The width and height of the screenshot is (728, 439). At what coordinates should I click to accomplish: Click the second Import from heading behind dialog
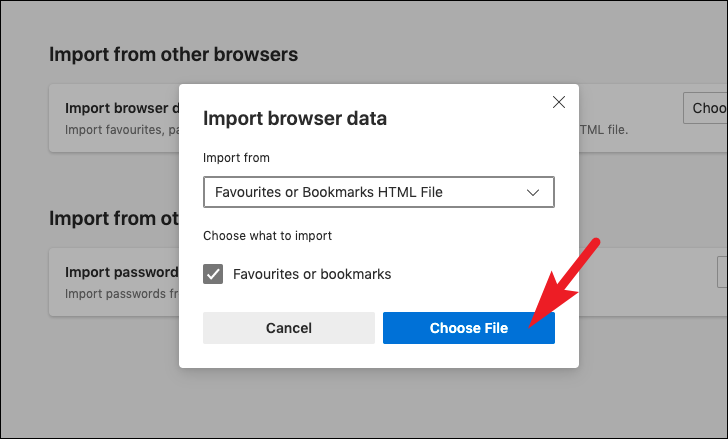[x=114, y=218]
